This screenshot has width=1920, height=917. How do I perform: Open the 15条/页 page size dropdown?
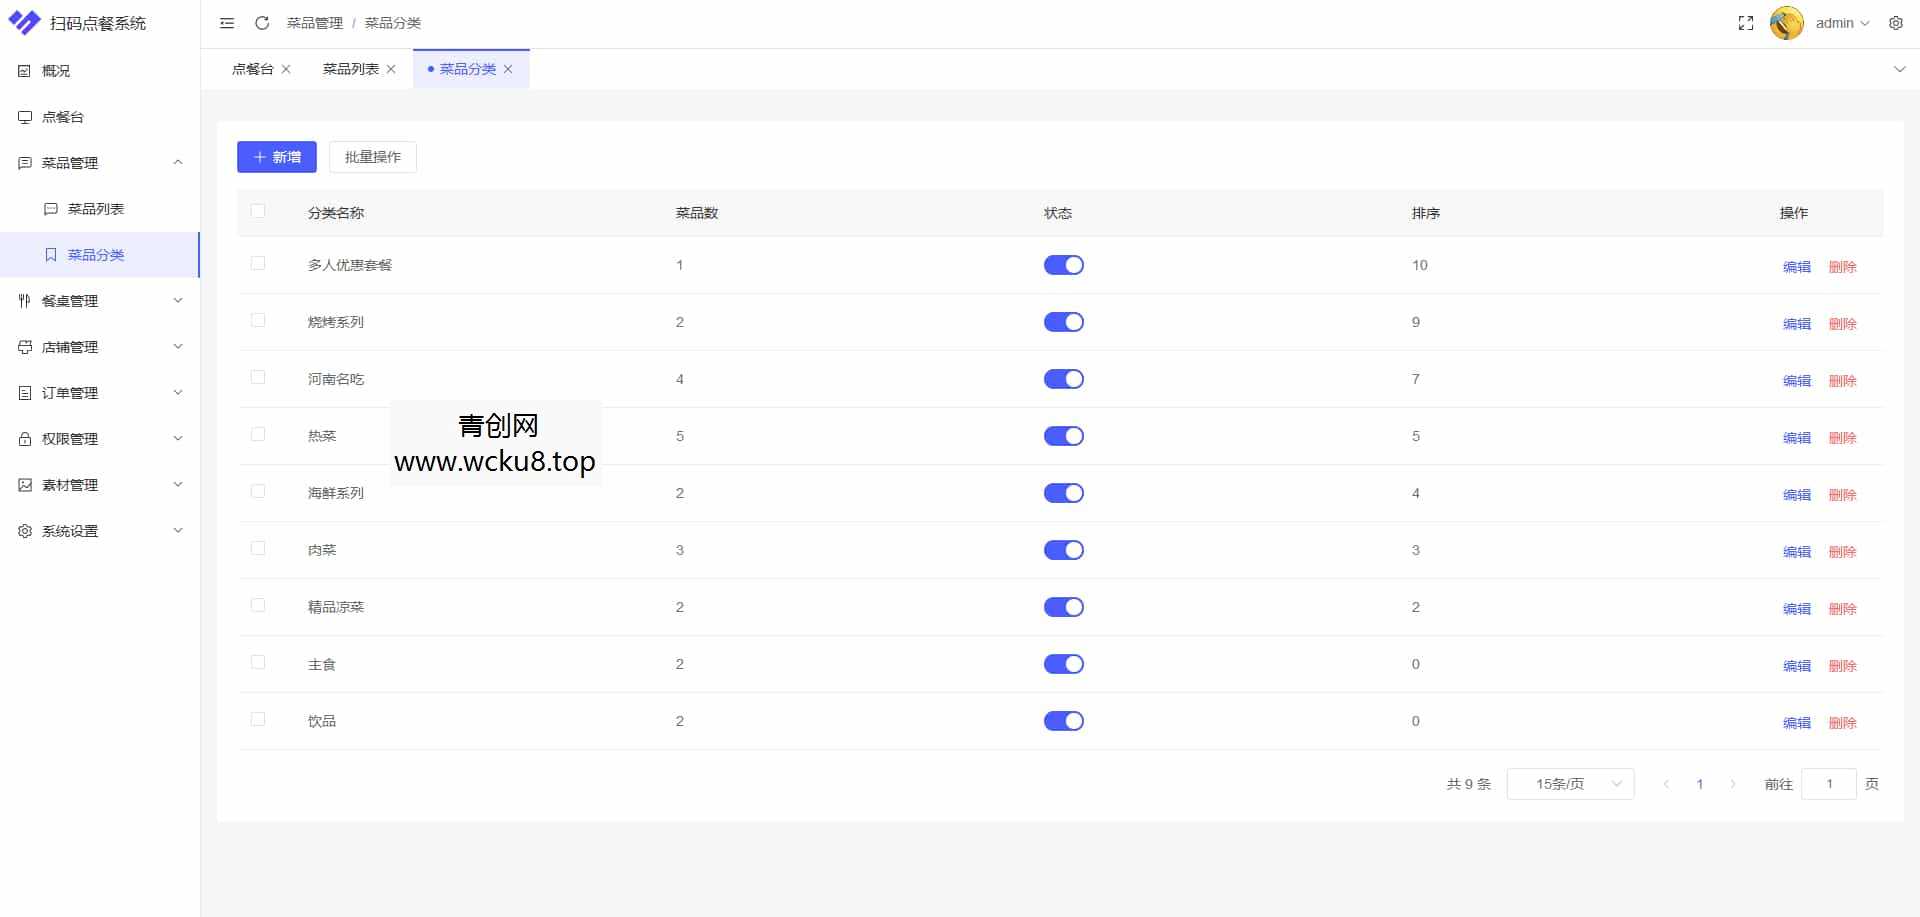tap(1570, 784)
